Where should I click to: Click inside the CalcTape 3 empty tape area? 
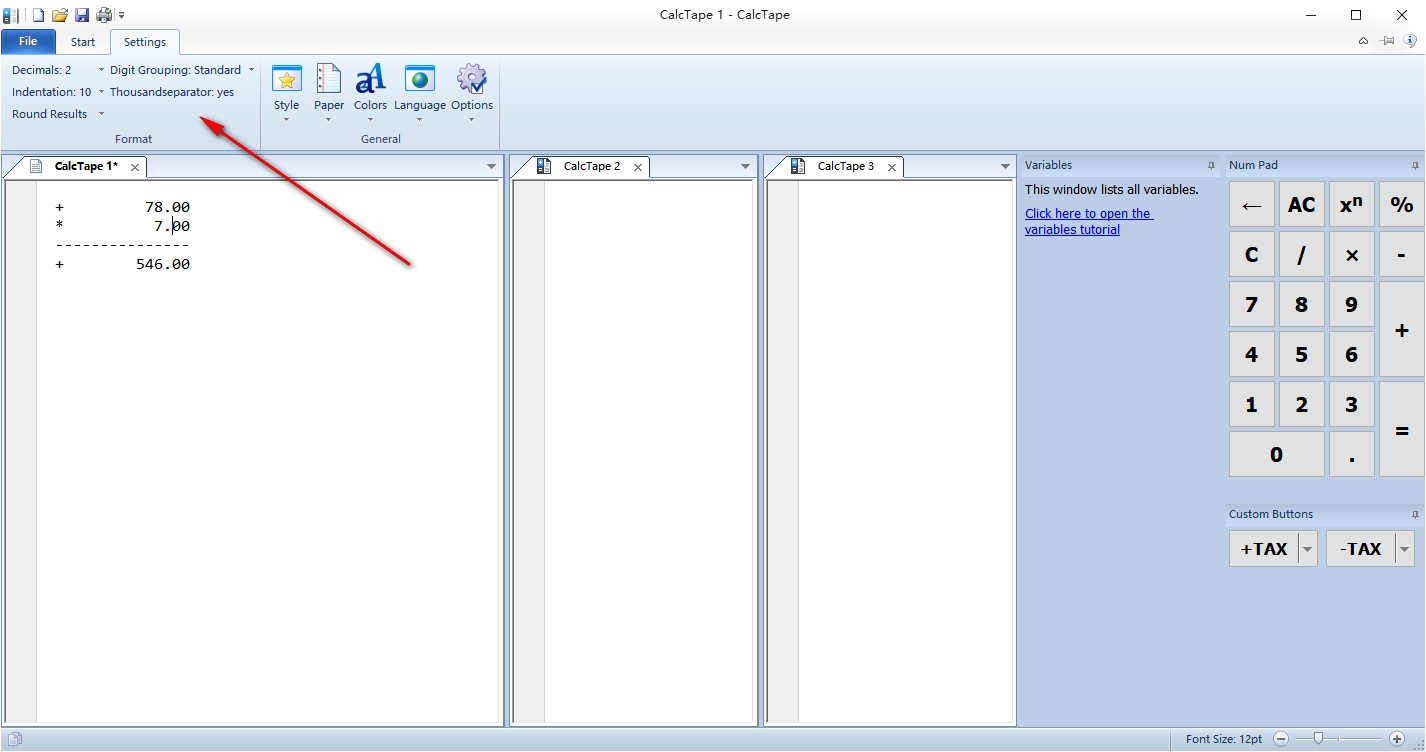[906, 451]
